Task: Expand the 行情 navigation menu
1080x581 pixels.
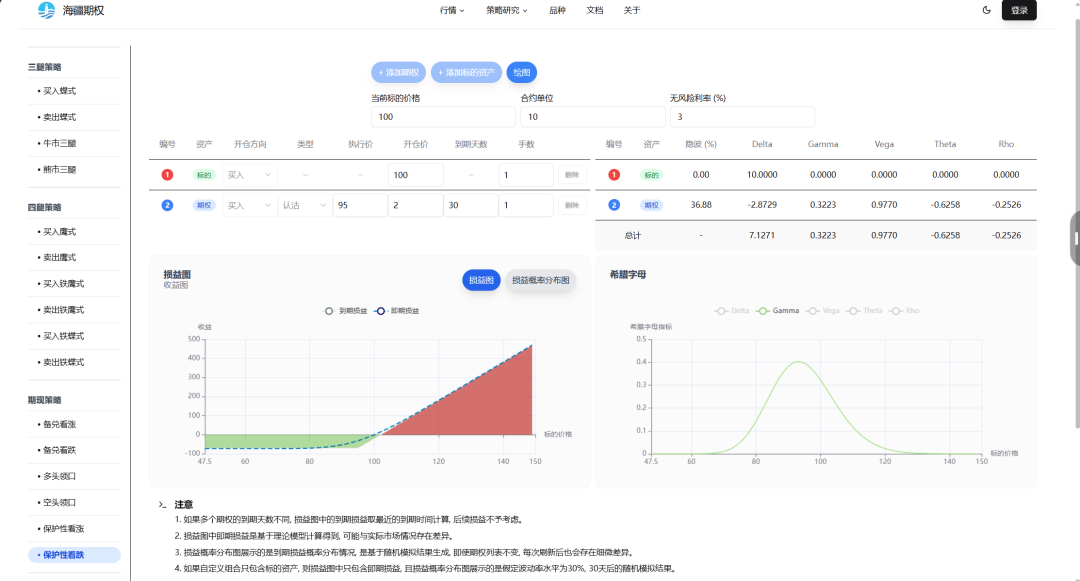Action: click(452, 10)
